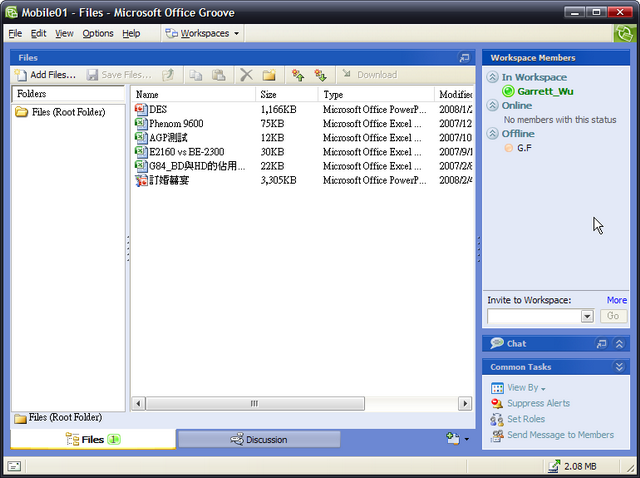Viewport: 640px width, 478px height.
Task: Collapse the Common Tasks panel chevron
Action: [619, 367]
